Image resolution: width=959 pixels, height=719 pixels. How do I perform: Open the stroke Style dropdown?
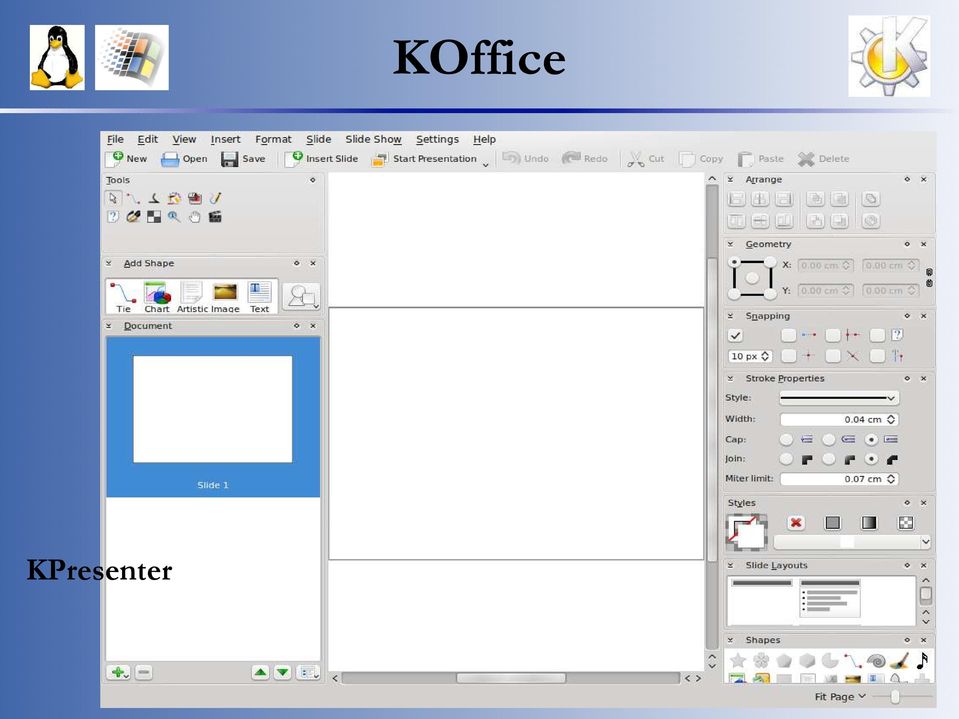(x=839, y=398)
